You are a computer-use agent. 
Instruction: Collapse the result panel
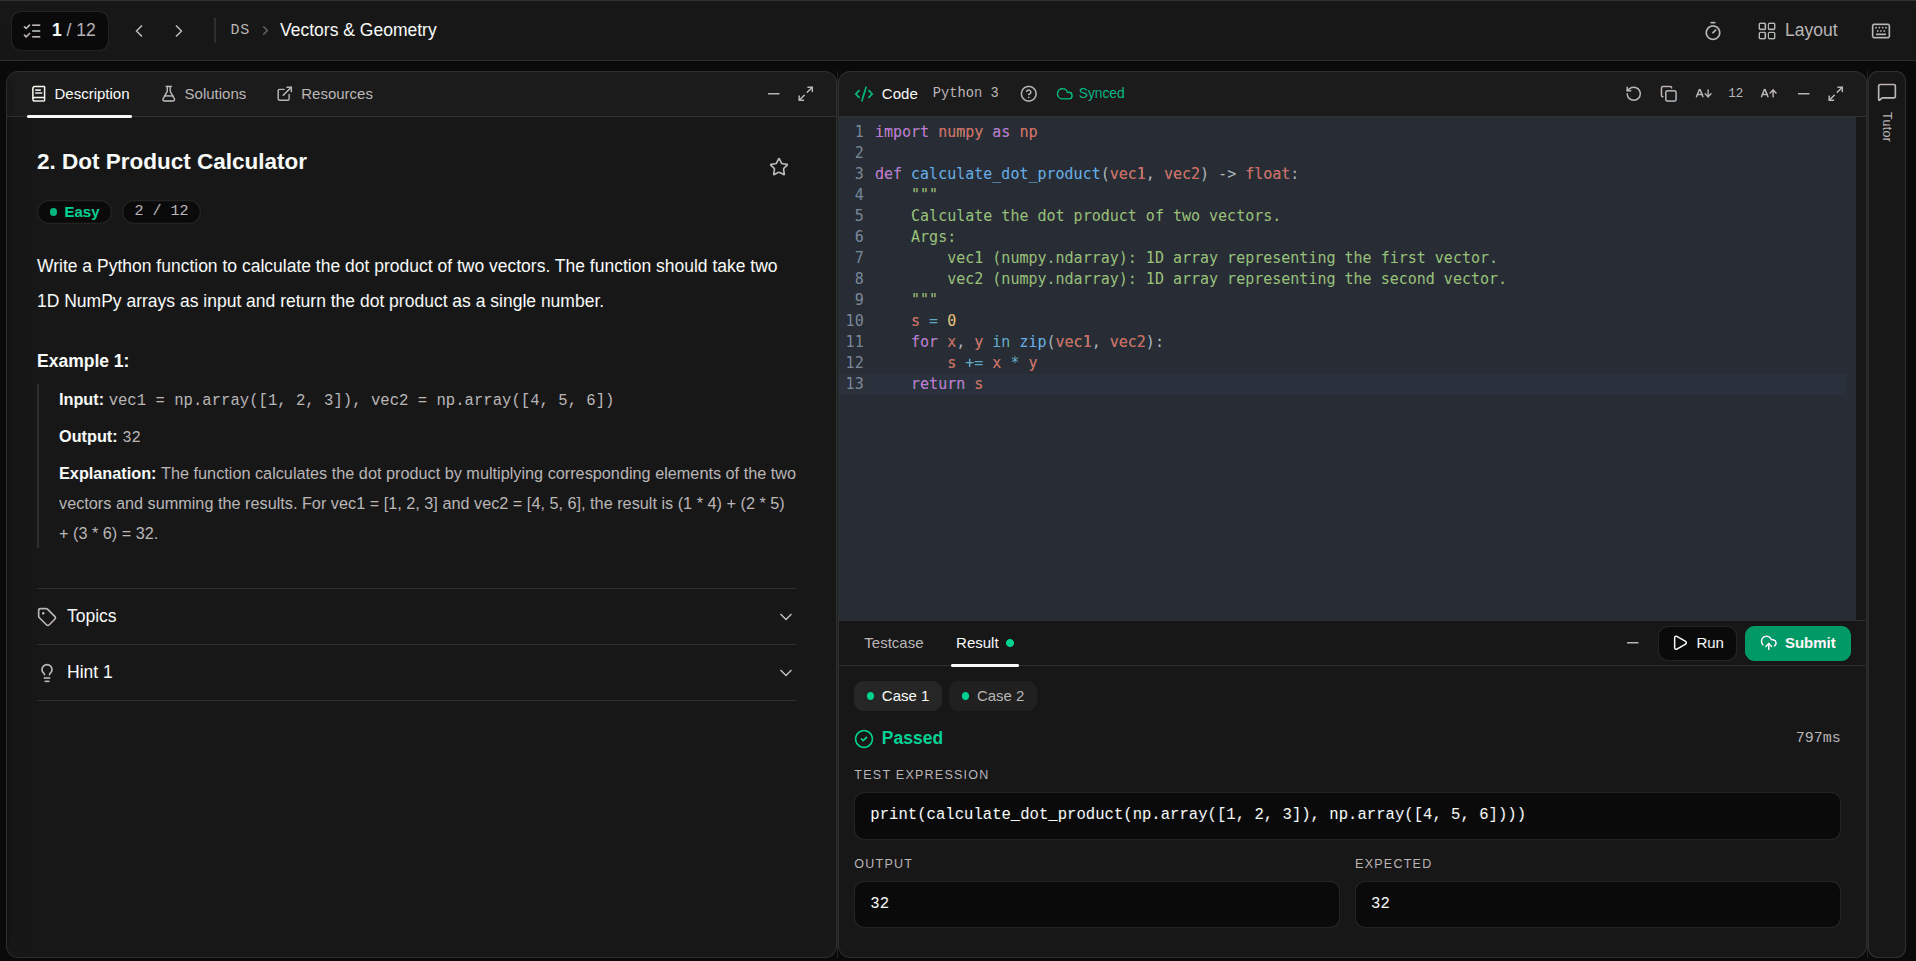coord(1632,643)
